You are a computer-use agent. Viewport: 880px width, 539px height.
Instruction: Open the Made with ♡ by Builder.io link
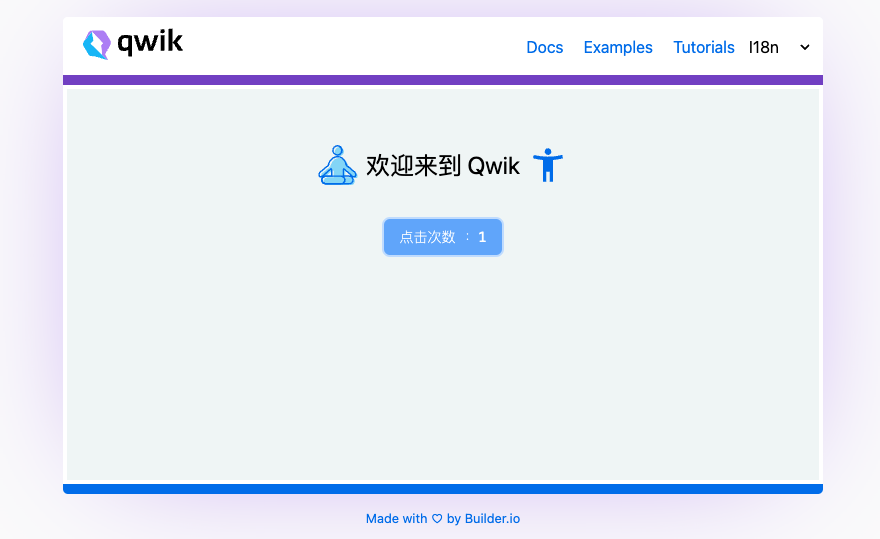tap(443, 519)
